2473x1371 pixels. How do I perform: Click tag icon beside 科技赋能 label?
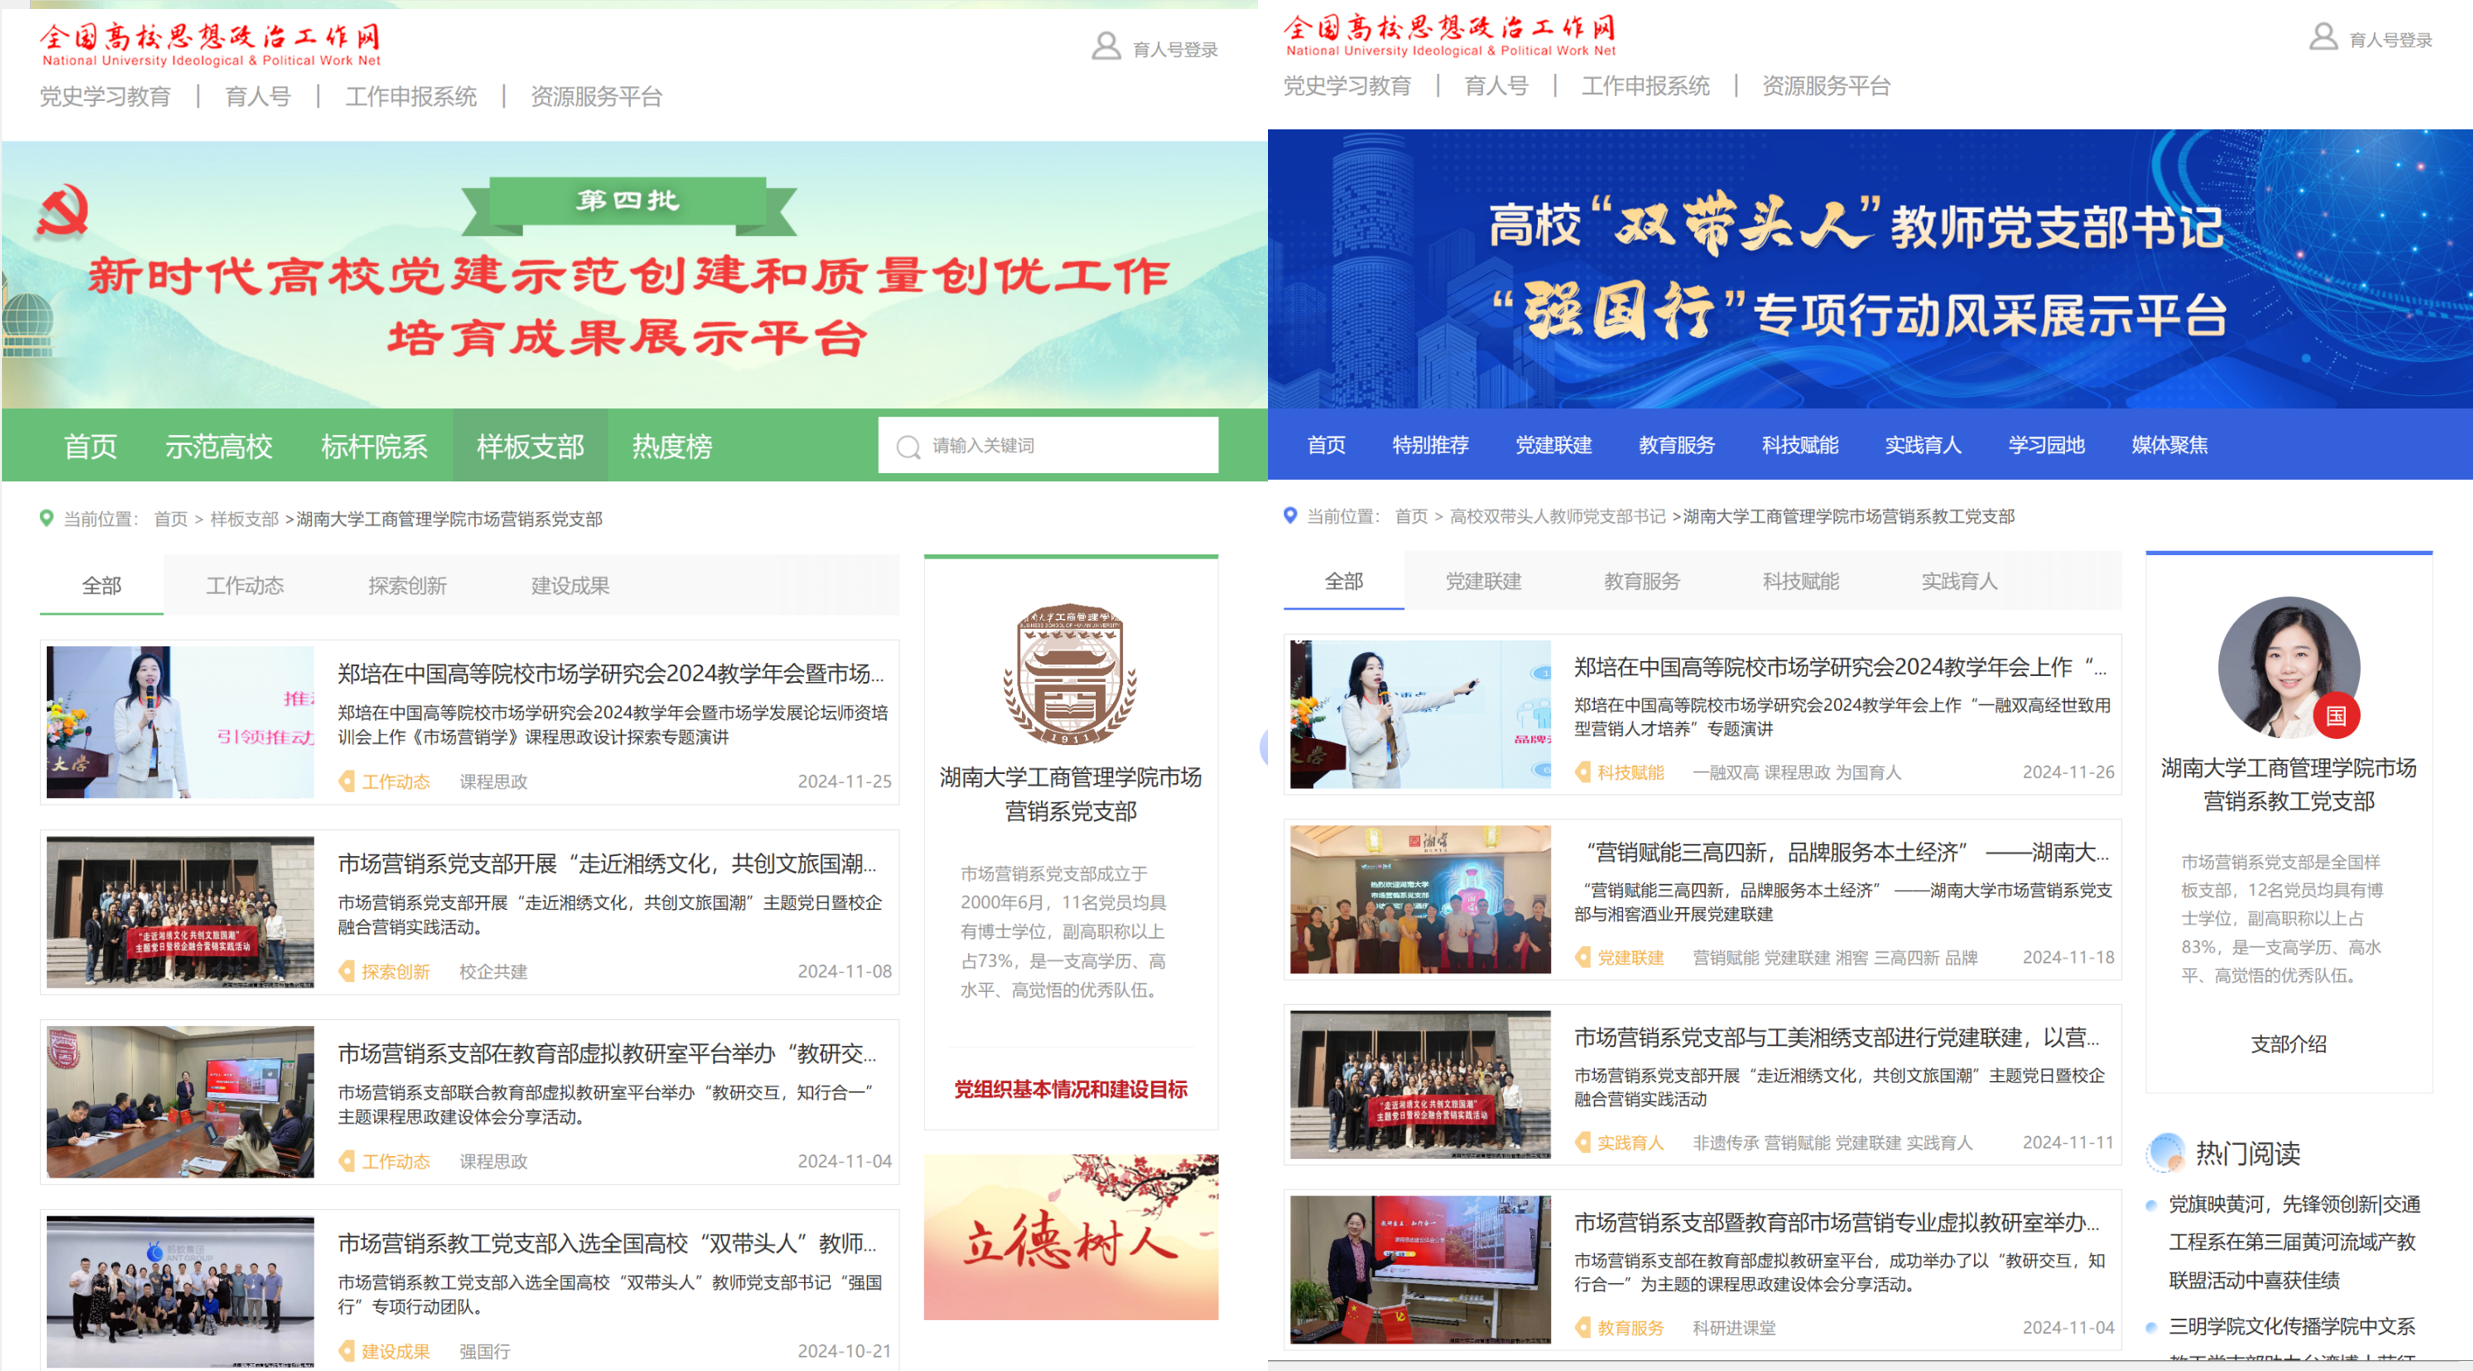(x=1583, y=772)
